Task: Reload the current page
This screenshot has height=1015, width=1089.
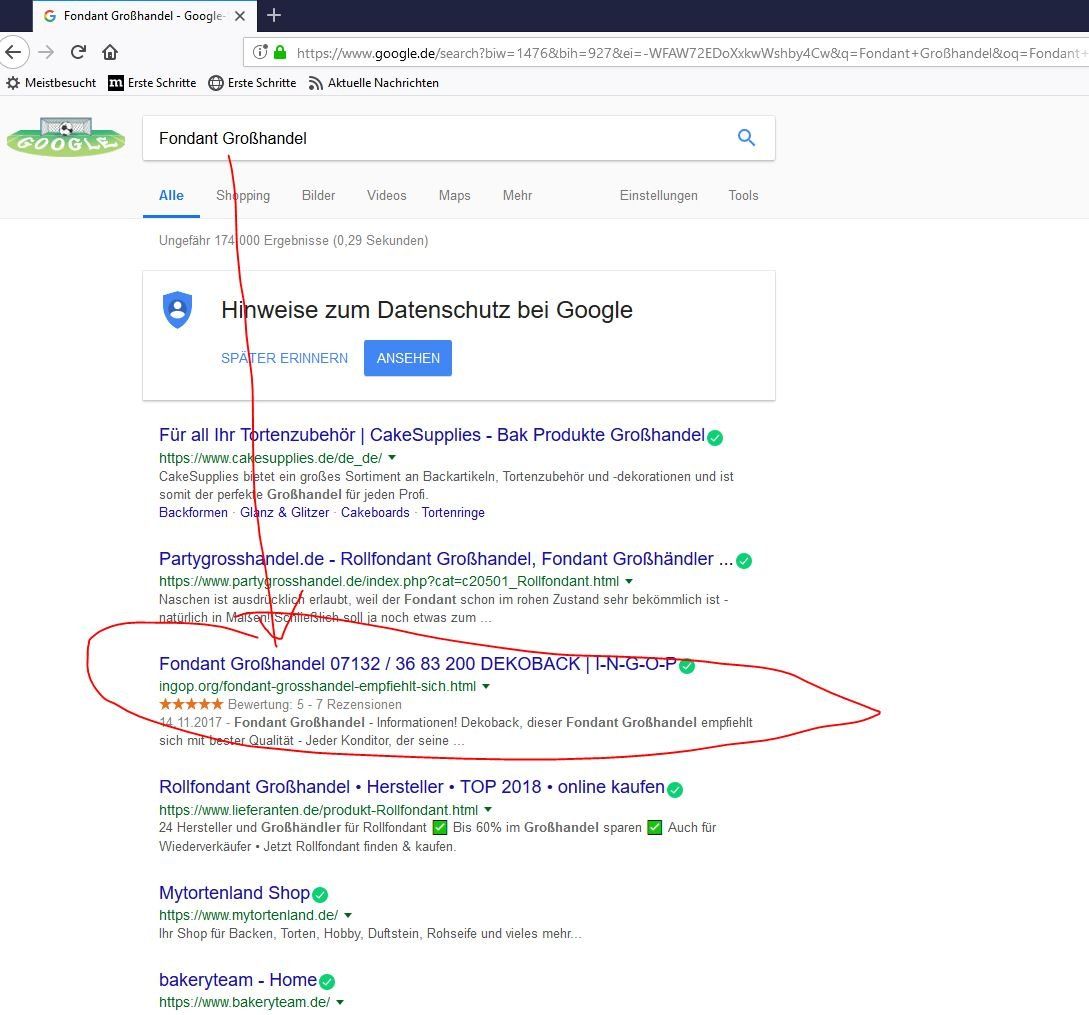Action: click(78, 52)
